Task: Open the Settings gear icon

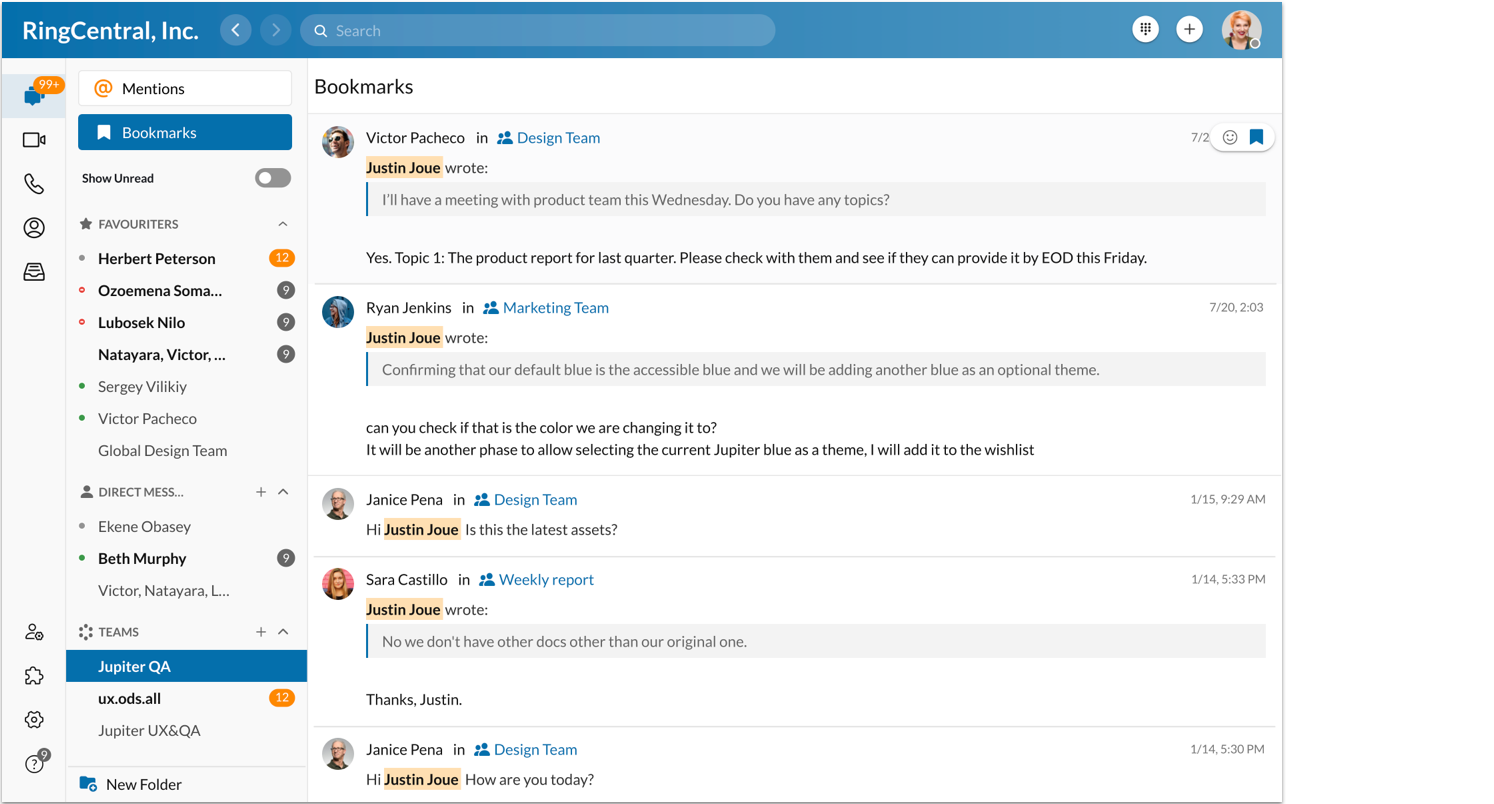Action: pos(34,720)
